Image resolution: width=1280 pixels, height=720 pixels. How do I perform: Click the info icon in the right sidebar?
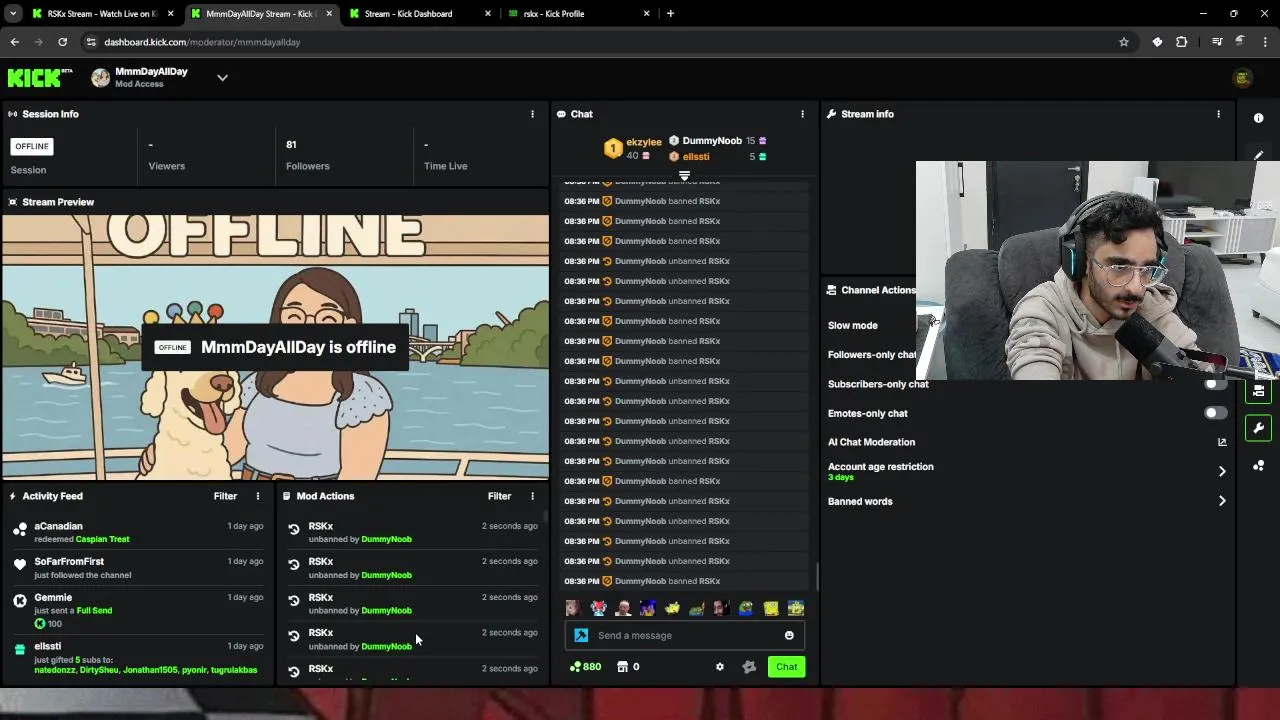point(1259,118)
